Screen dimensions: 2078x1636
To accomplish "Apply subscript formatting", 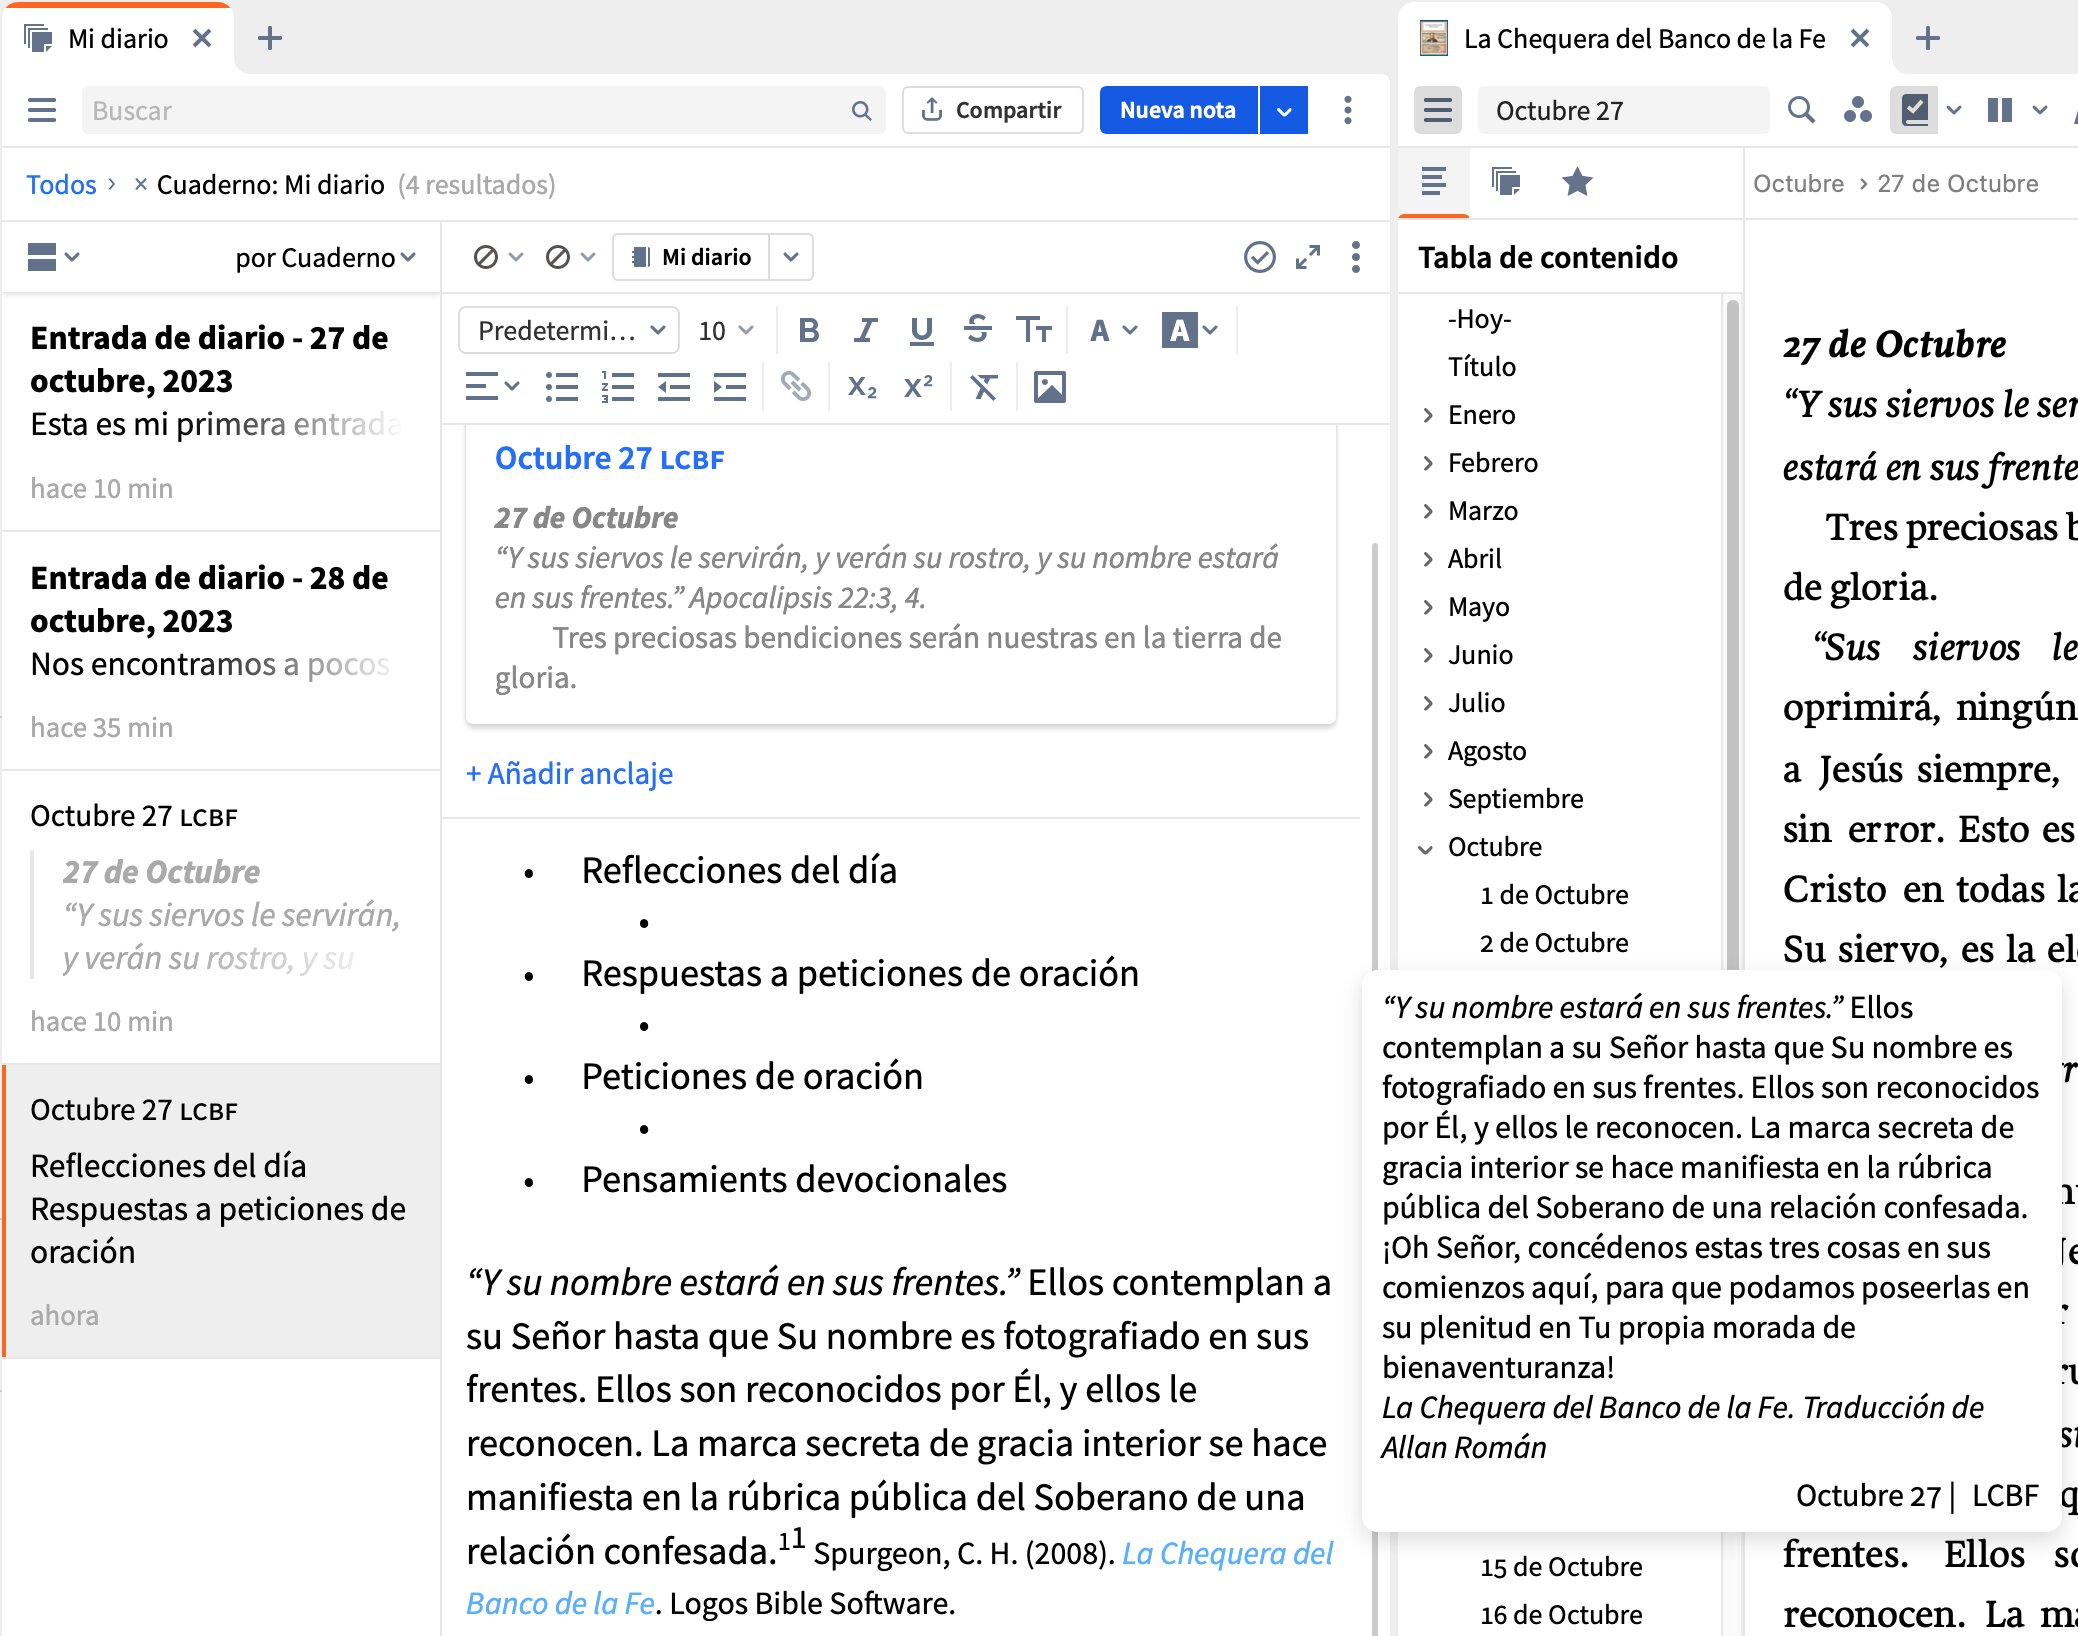I will [x=862, y=387].
